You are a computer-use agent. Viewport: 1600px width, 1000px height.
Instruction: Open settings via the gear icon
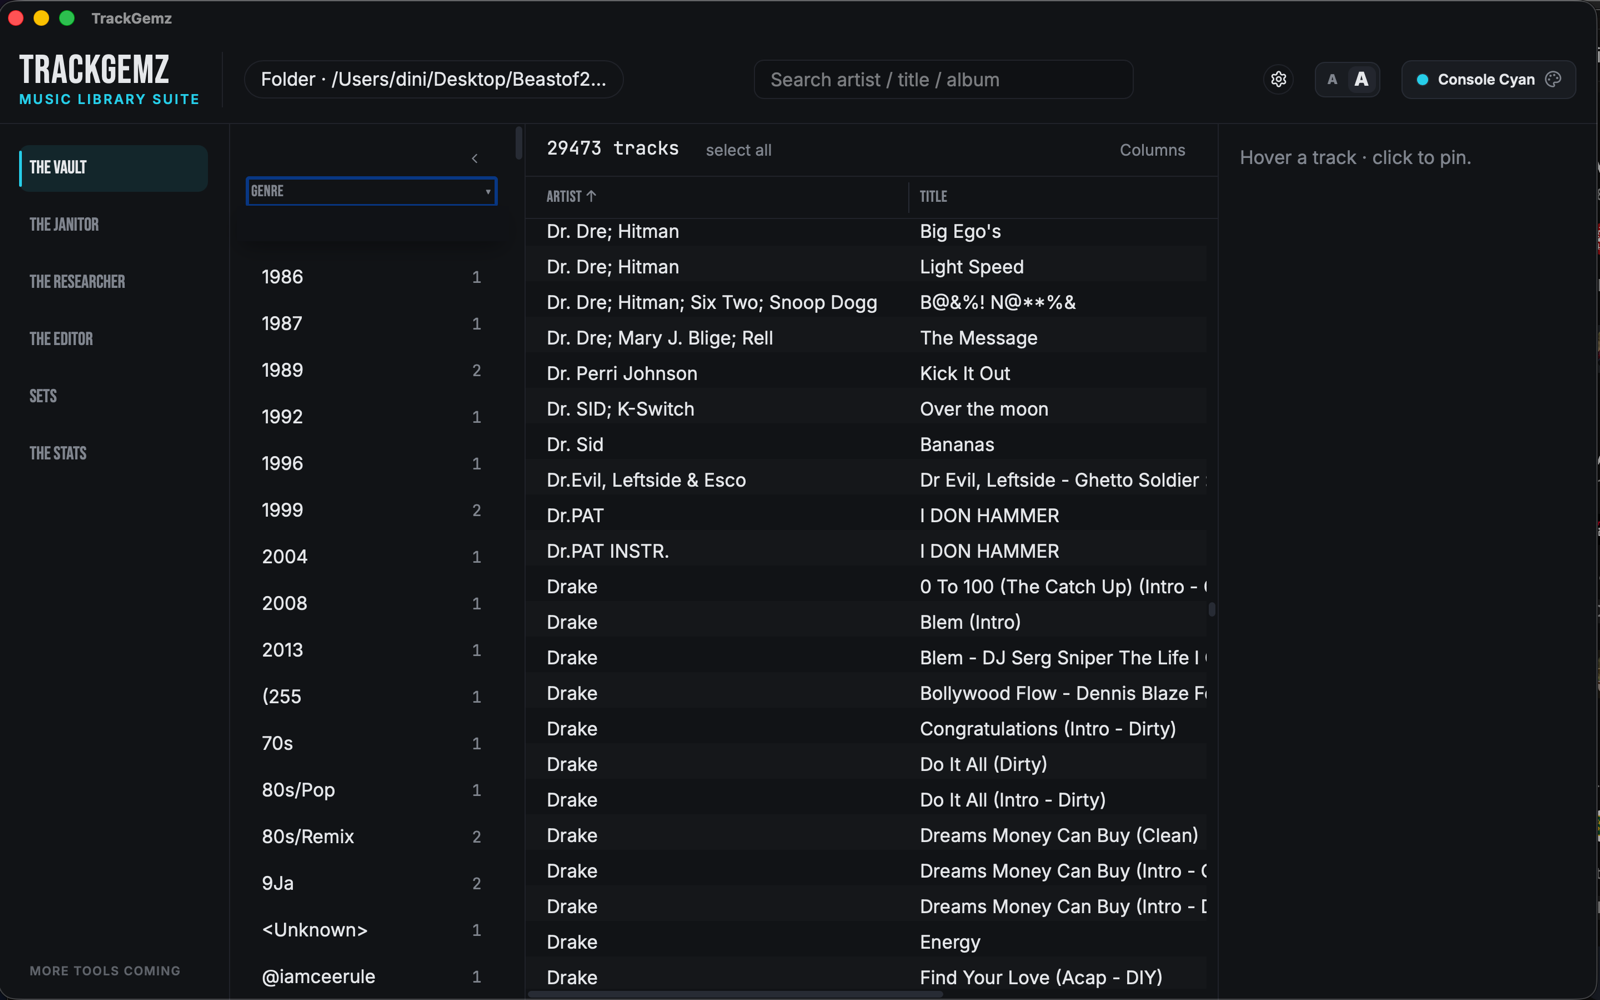click(x=1278, y=79)
